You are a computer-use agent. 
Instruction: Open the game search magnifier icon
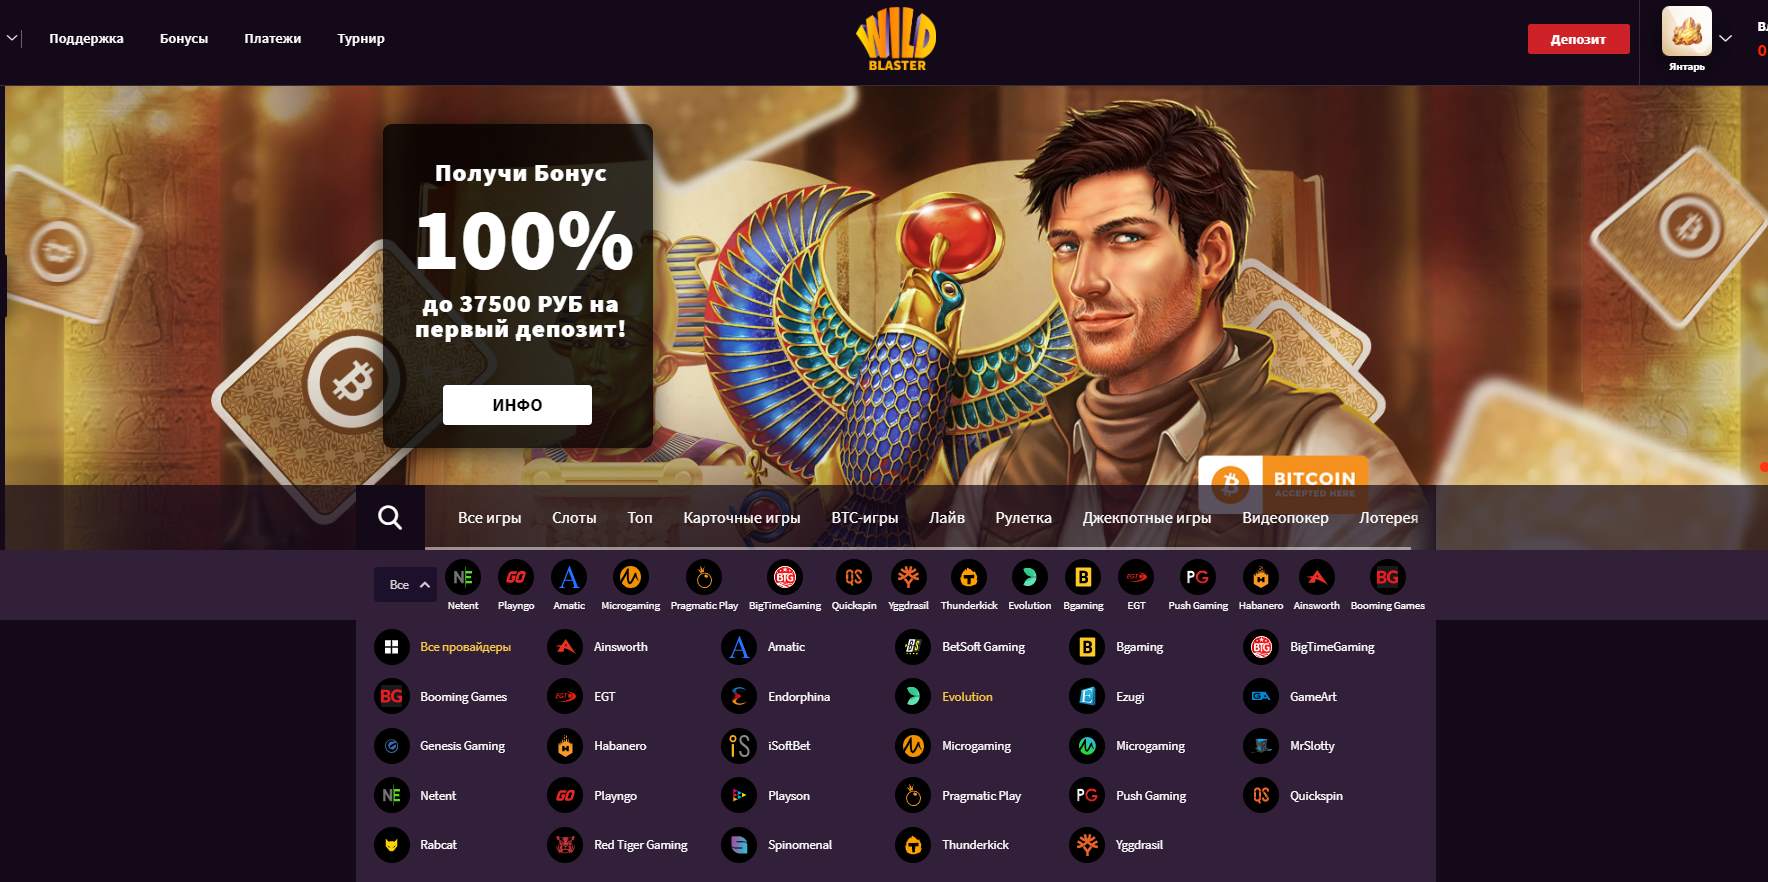point(390,518)
